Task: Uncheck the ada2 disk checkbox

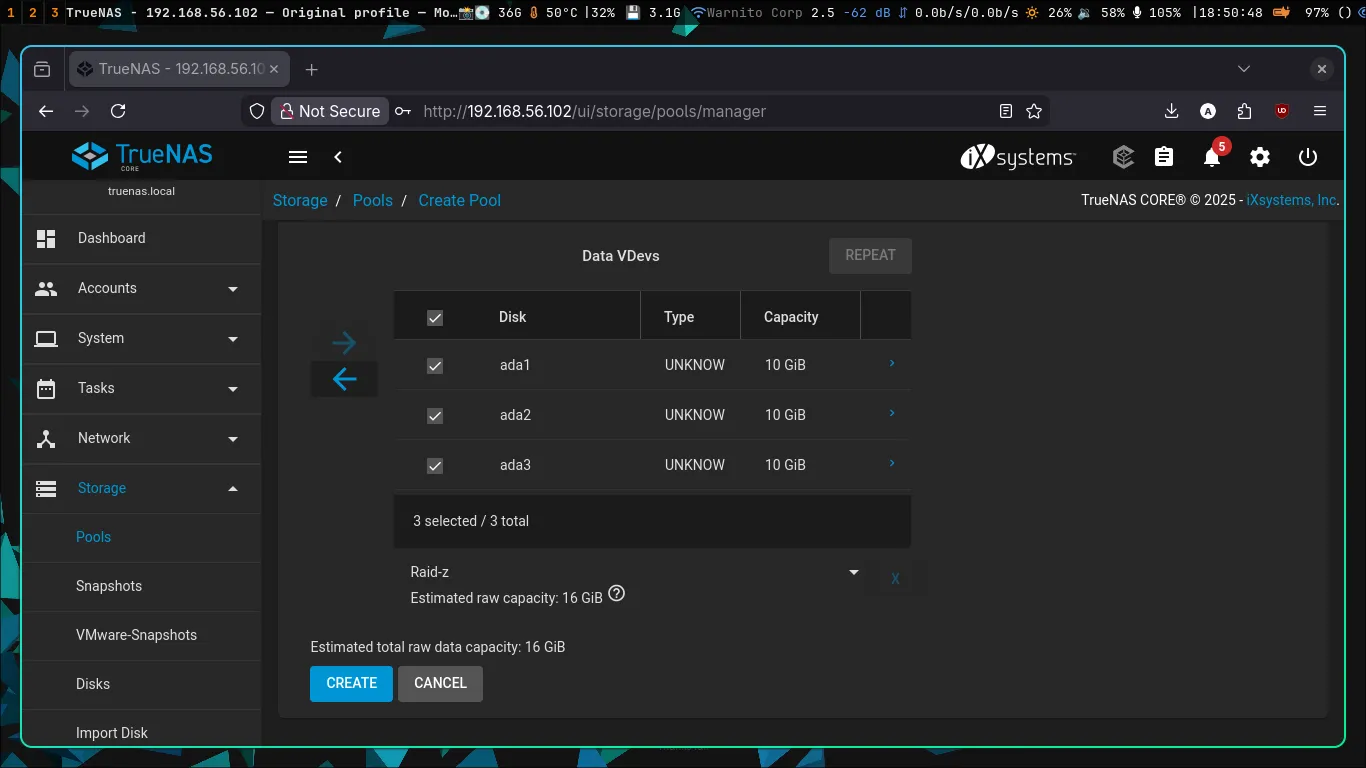Action: [435, 416]
